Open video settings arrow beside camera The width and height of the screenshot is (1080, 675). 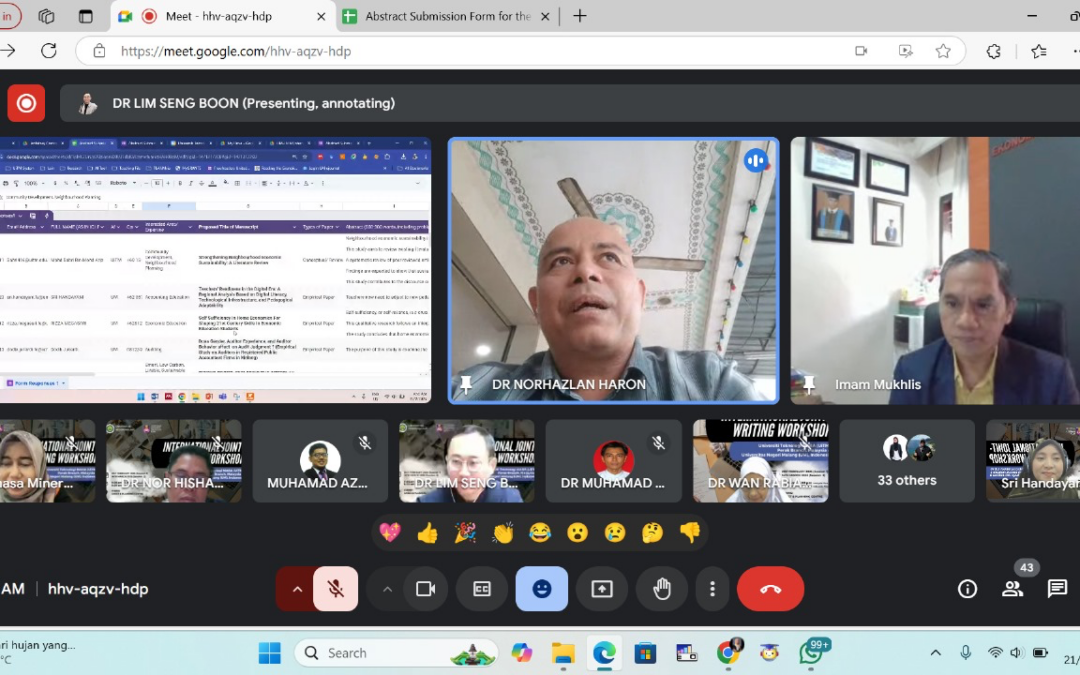pos(387,589)
